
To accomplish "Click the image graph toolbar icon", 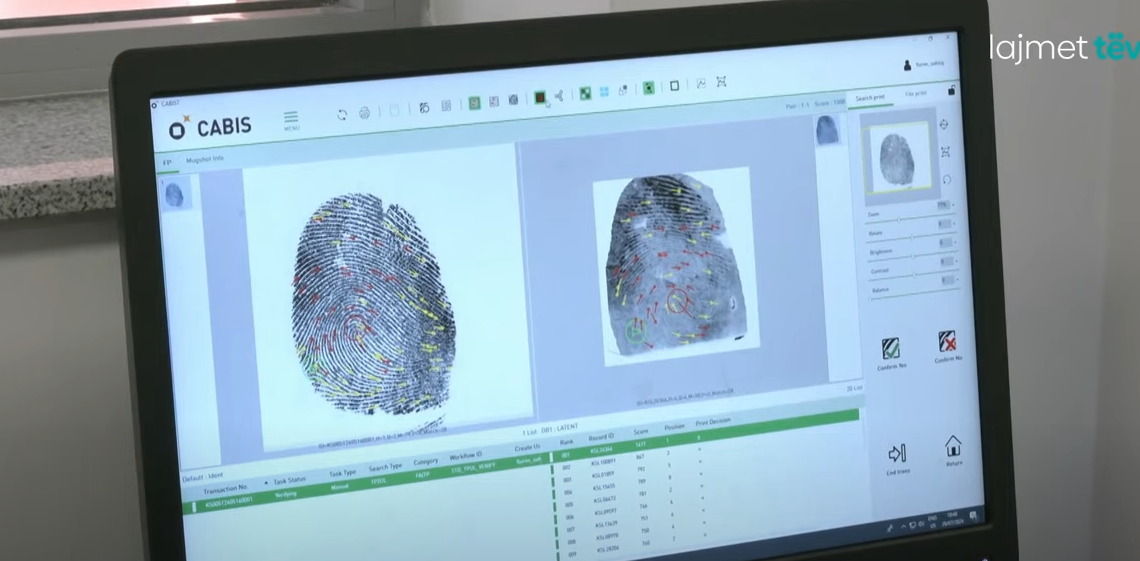I will click(701, 84).
